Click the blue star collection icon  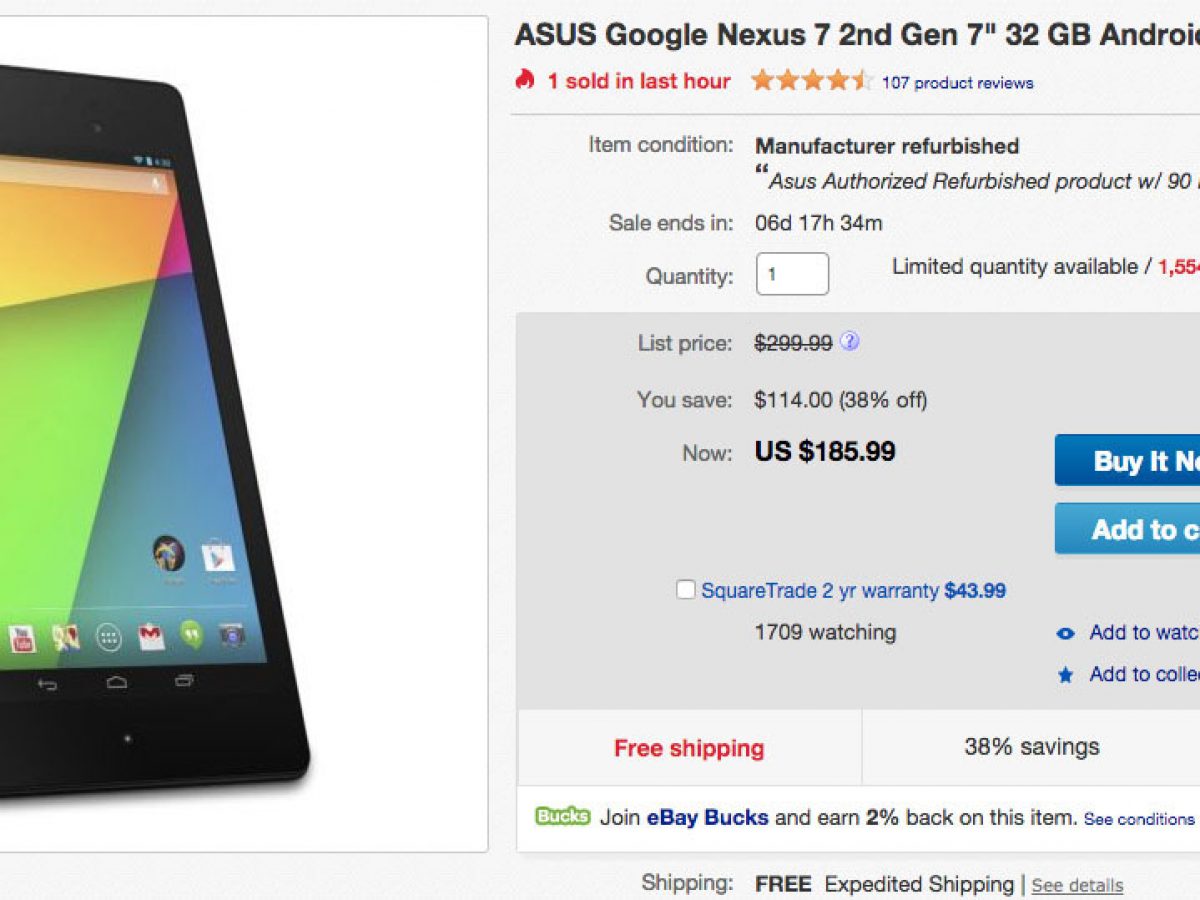[x=1066, y=675]
